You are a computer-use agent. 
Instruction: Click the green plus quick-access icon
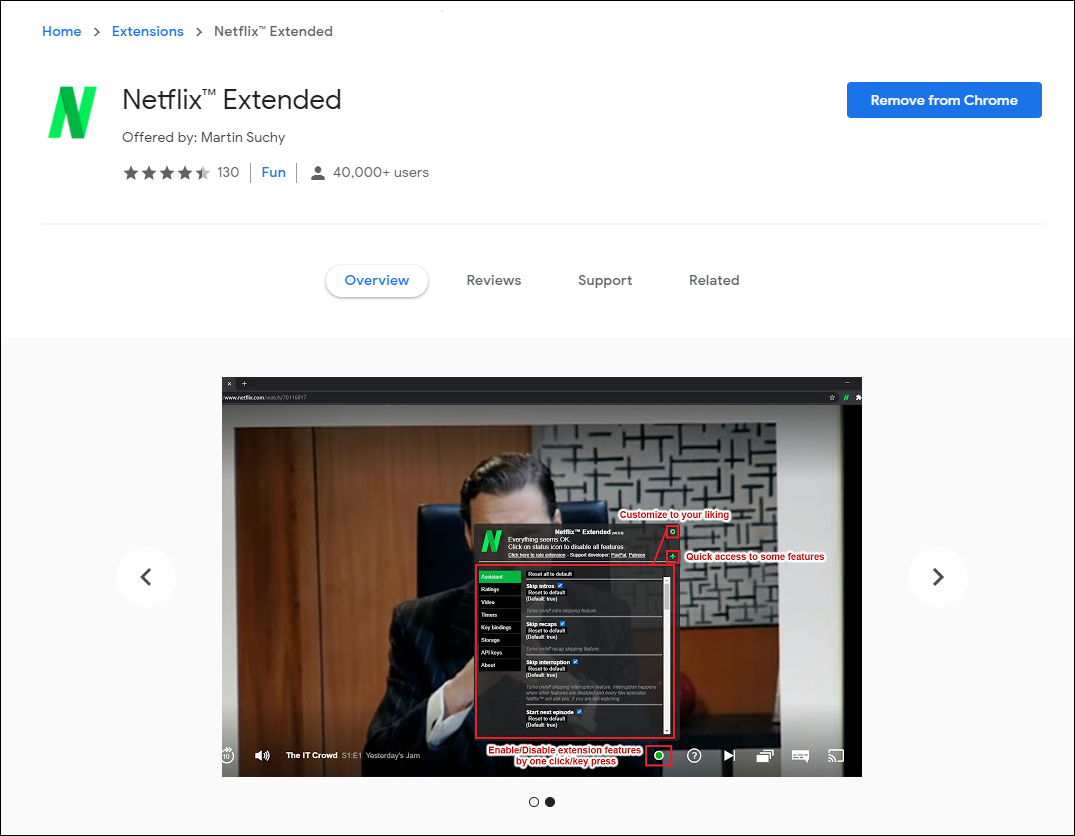pos(673,556)
